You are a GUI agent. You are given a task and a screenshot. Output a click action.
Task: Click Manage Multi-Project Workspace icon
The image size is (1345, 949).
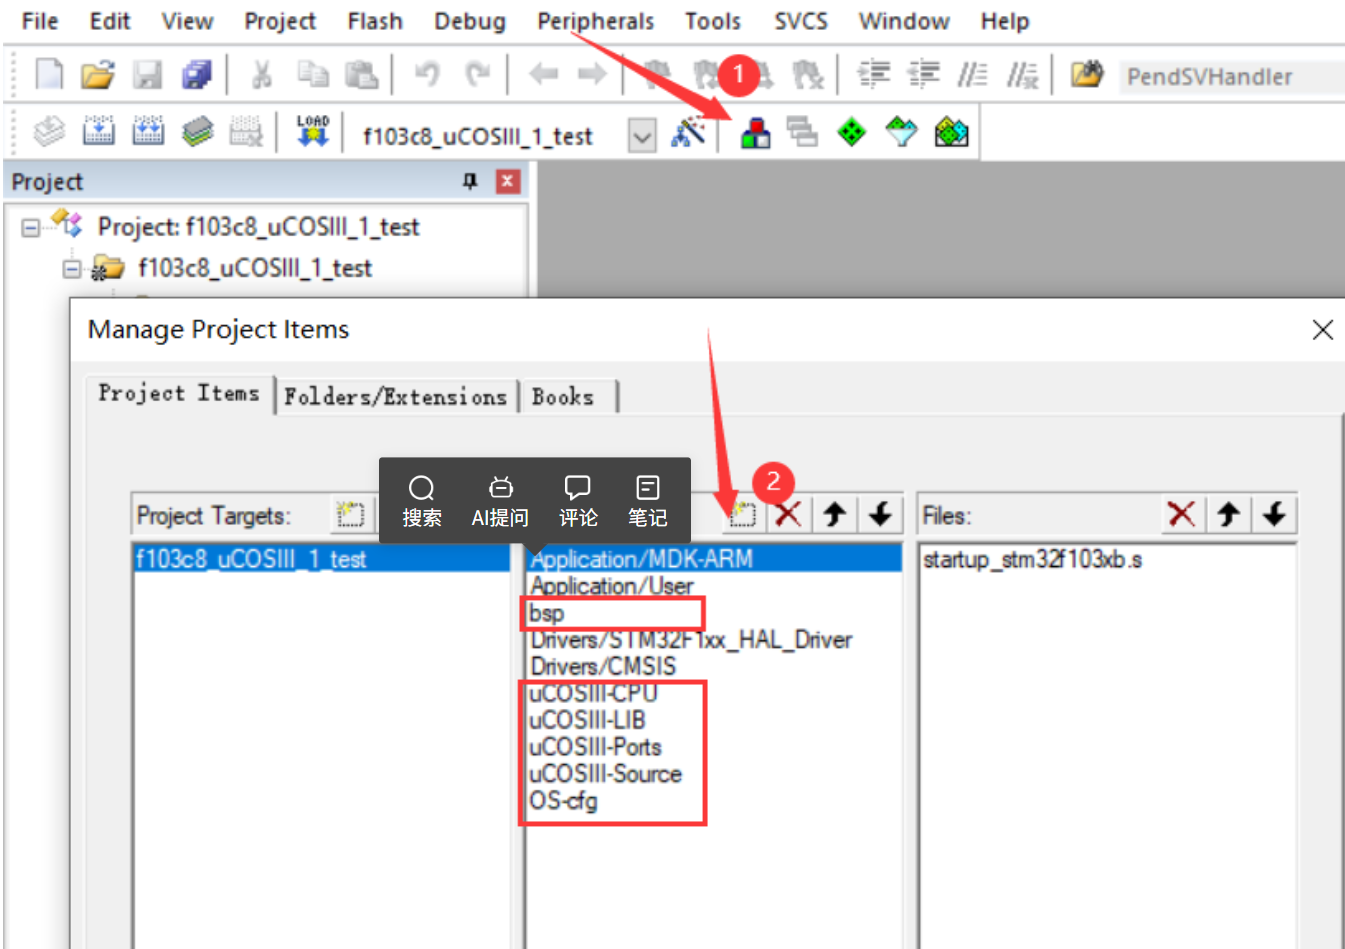click(802, 131)
